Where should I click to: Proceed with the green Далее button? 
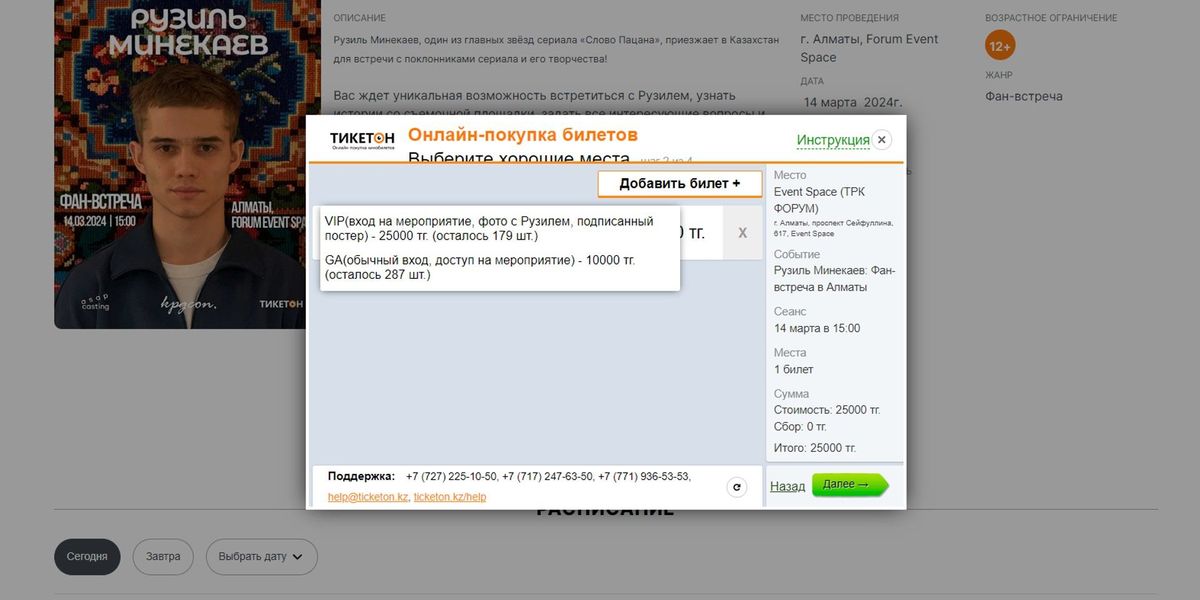pos(849,485)
